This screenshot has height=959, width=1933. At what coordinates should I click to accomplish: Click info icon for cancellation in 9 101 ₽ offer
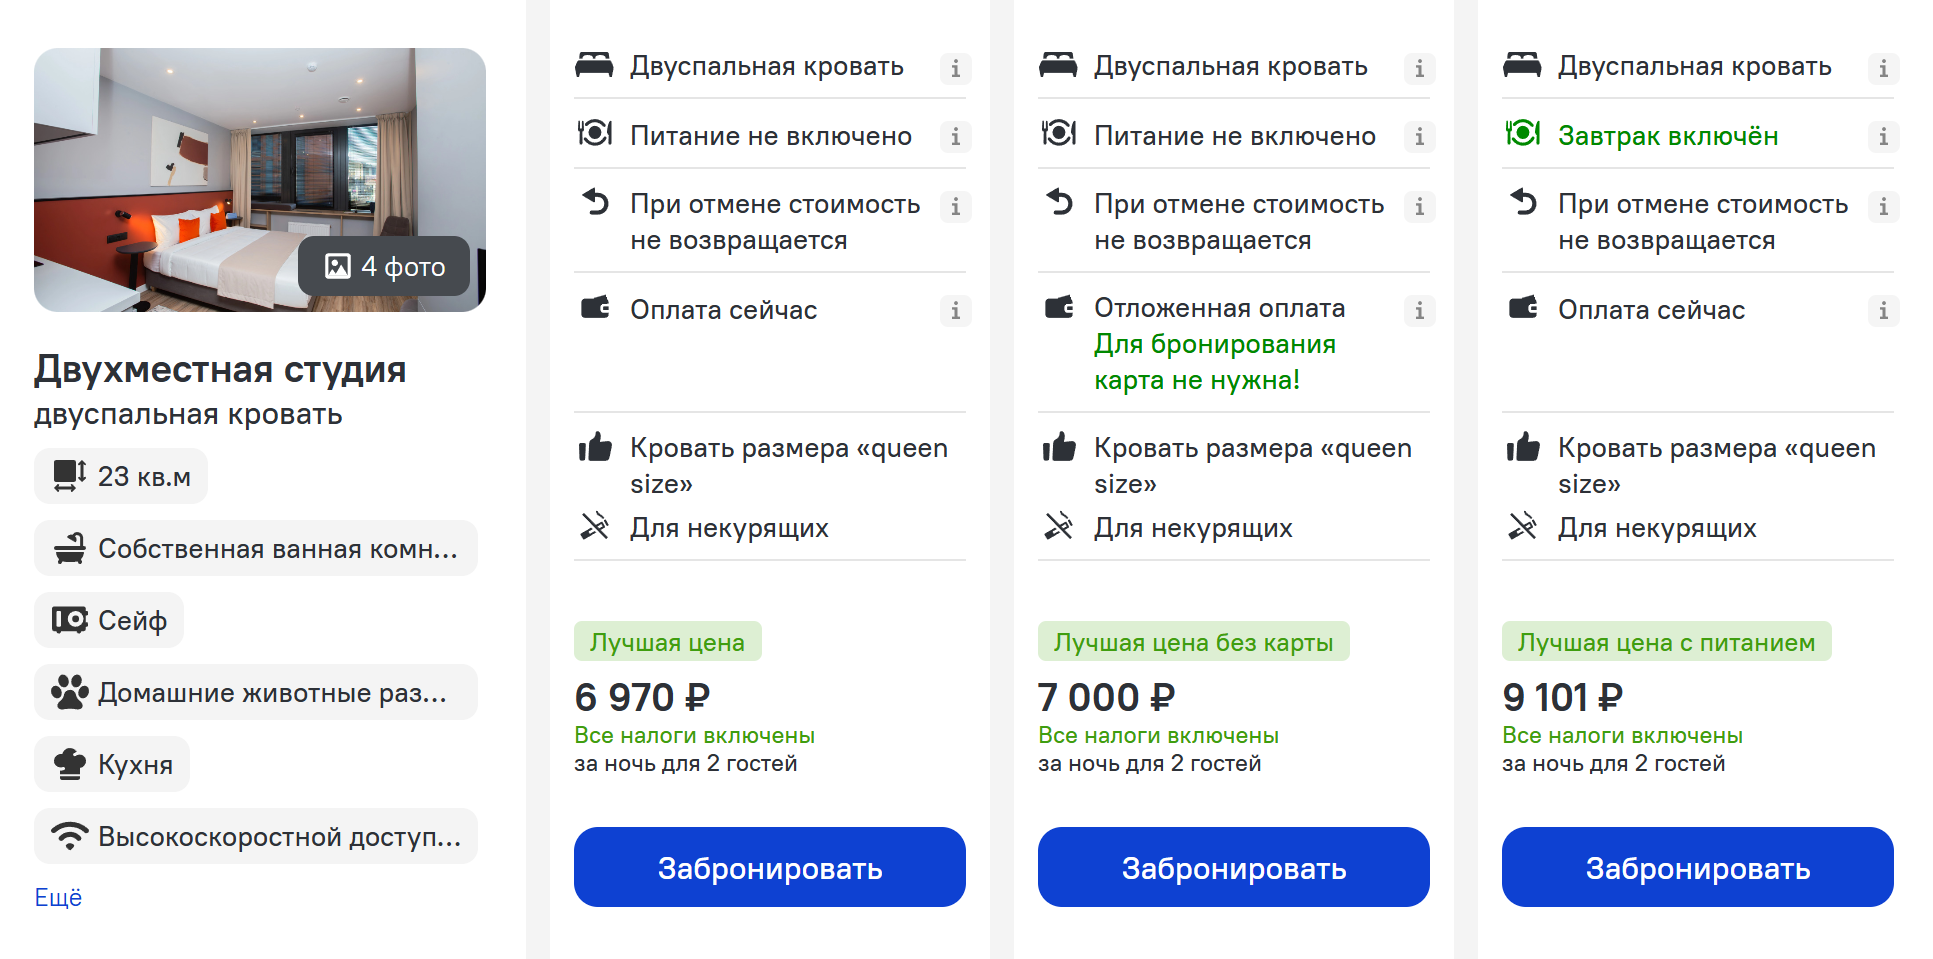pos(1883,206)
